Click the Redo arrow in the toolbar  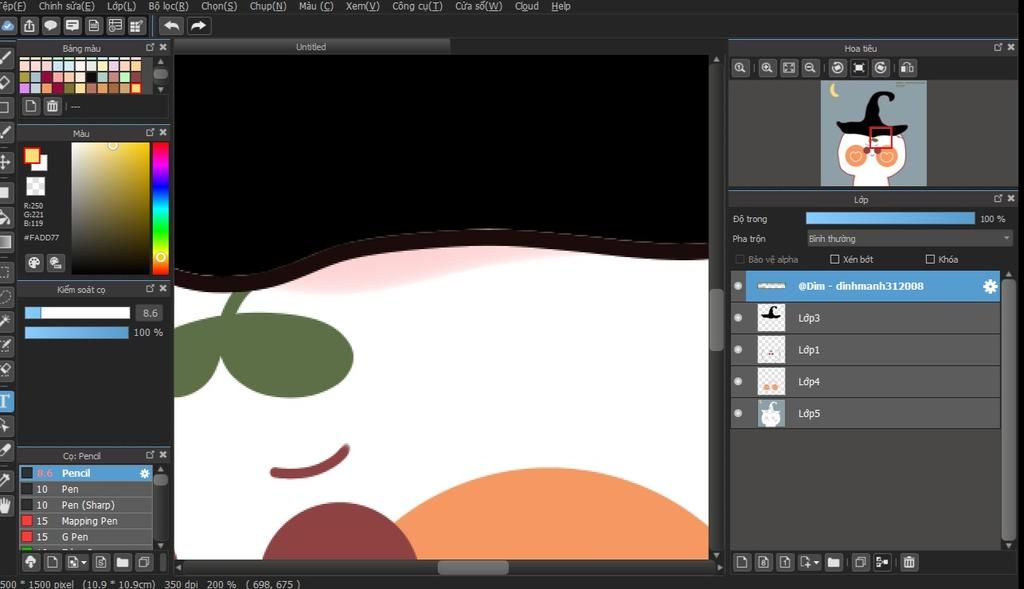(198, 26)
